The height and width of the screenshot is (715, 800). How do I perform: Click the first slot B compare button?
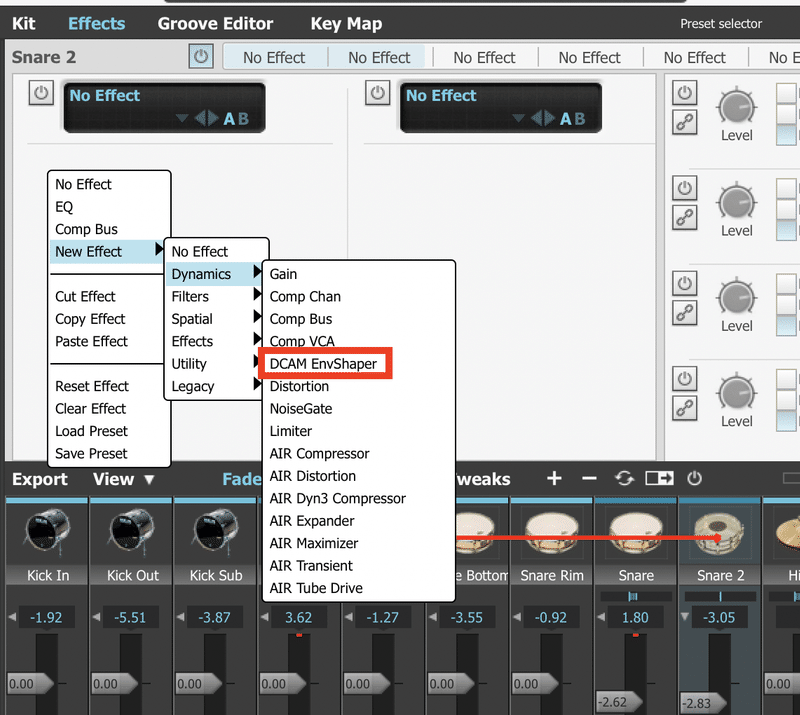[244, 119]
